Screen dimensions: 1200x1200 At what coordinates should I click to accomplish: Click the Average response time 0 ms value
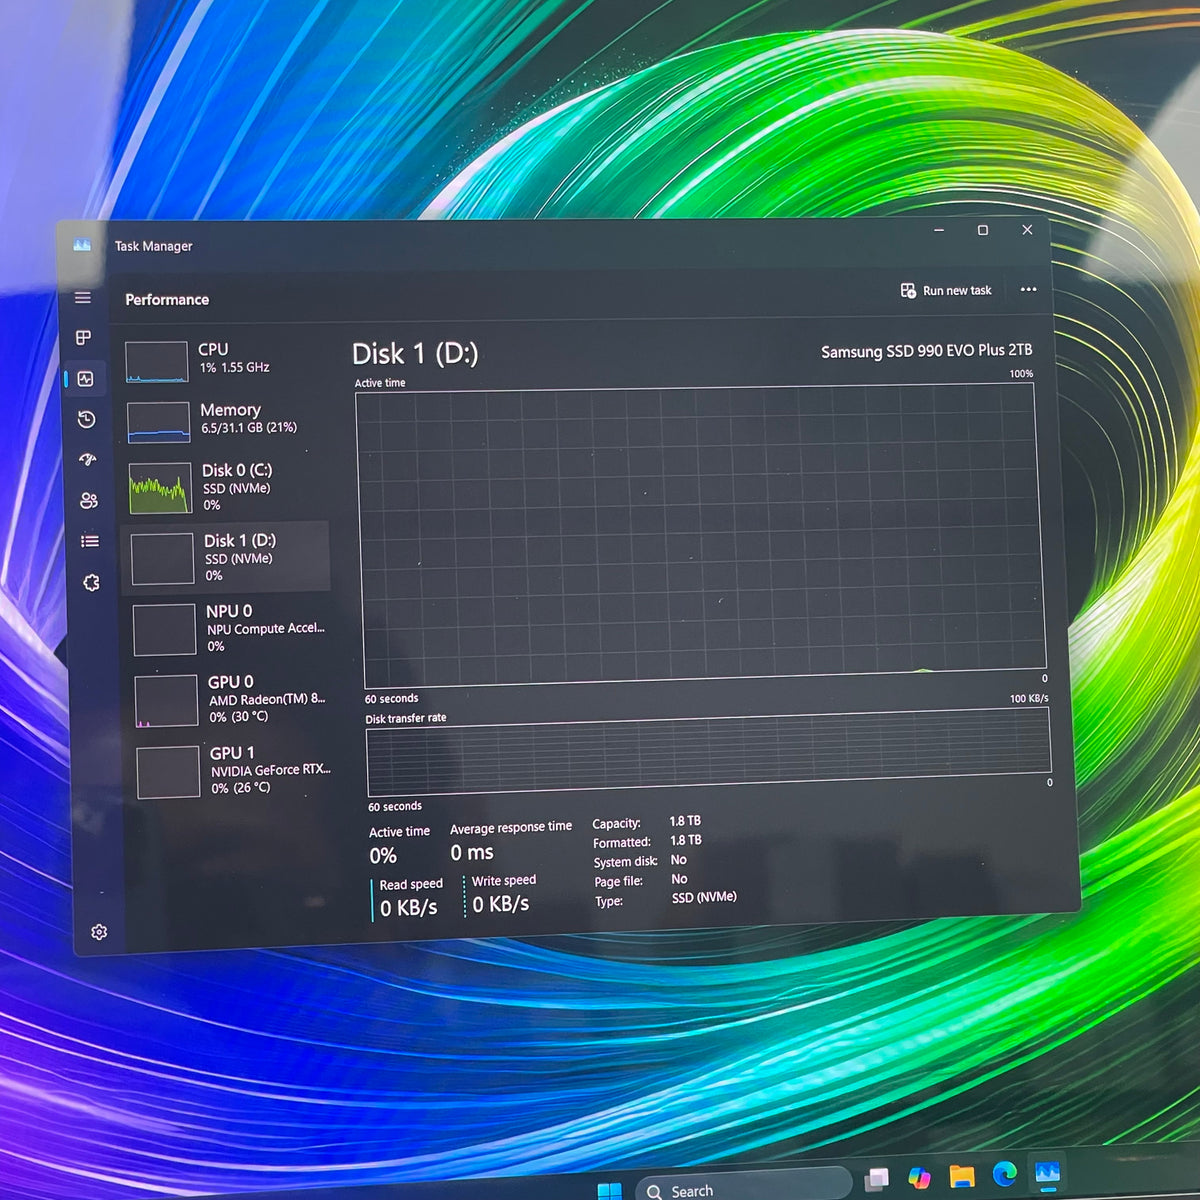point(472,853)
